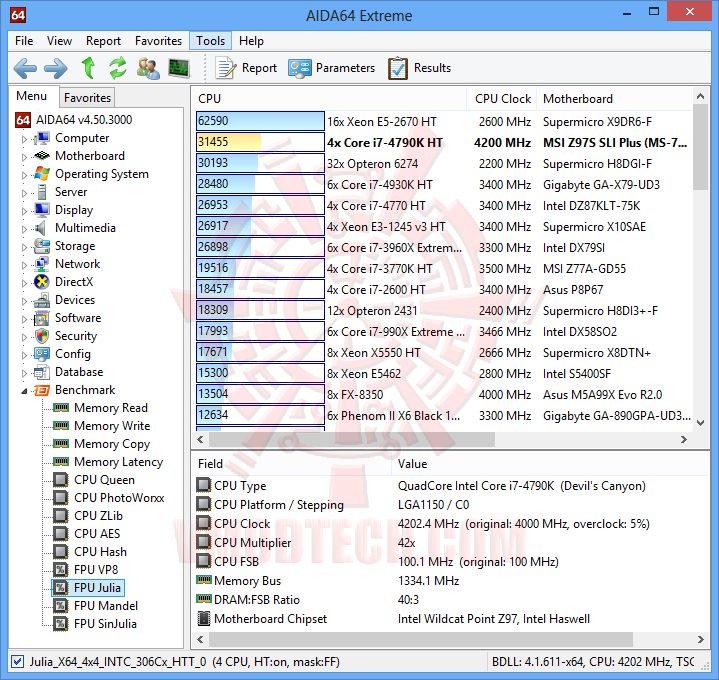719x680 pixels.
Task: Select Memory Write benchmark
Action: pyautogui.click(x=112, y=426)
